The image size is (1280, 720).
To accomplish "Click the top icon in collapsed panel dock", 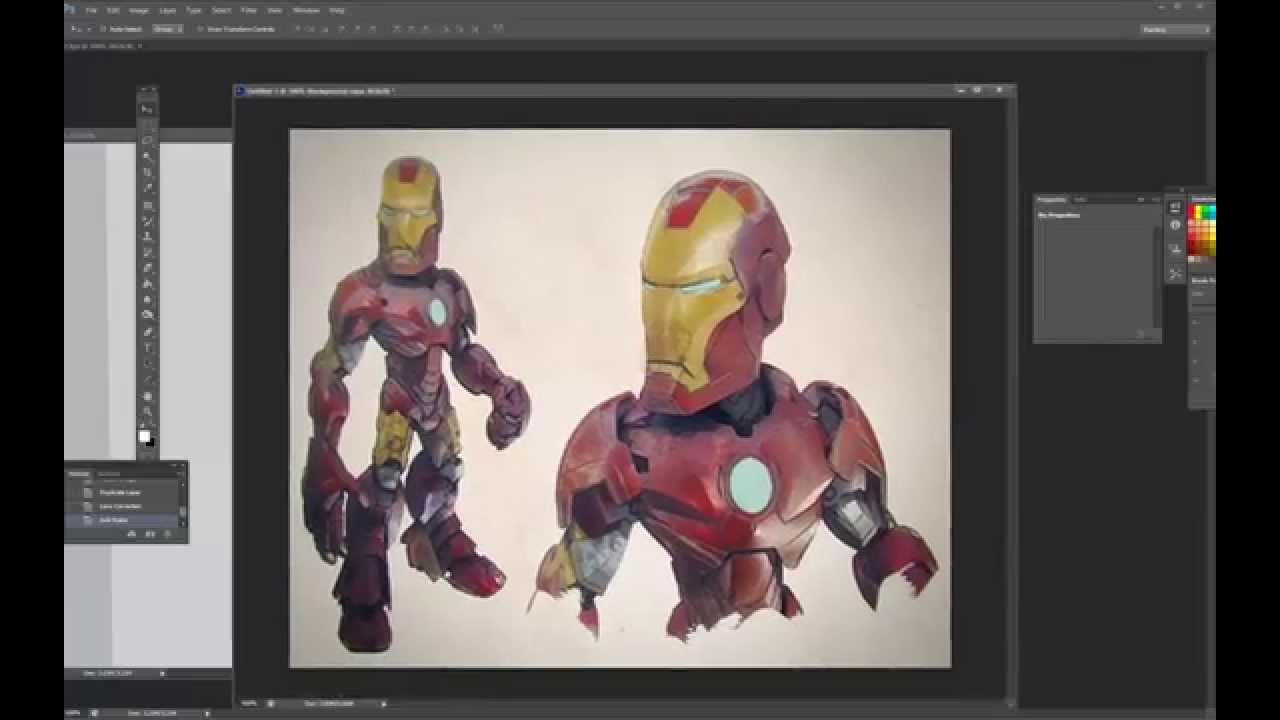I will coord(1175,208).
